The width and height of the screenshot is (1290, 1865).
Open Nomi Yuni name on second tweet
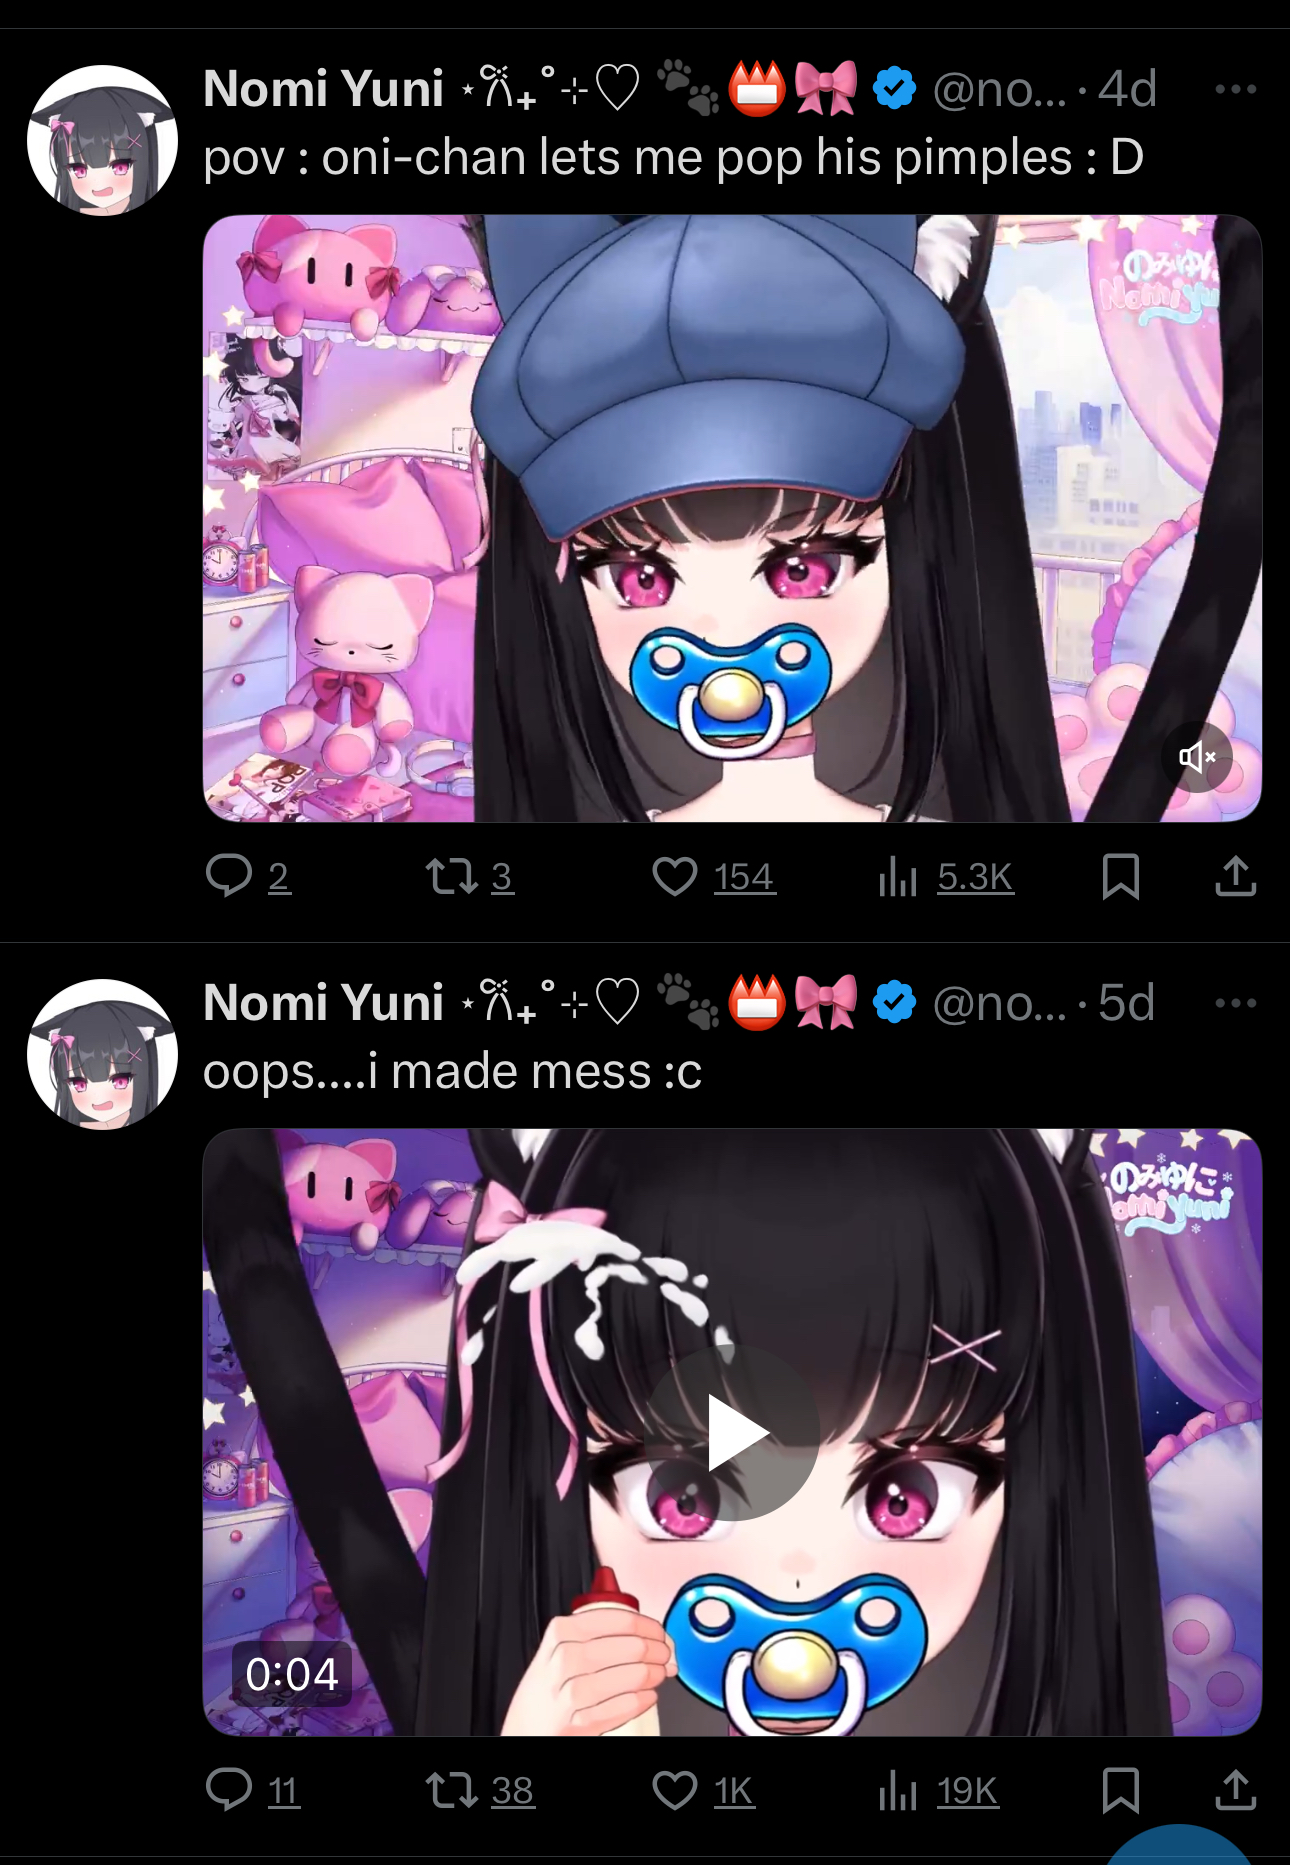(323, 1003)
